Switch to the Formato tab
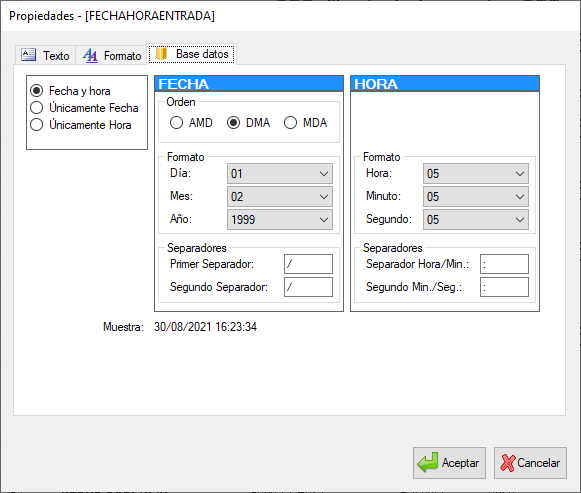Image resolution: width=581 pixels, height=493 pixels. (x=112, y=55)
